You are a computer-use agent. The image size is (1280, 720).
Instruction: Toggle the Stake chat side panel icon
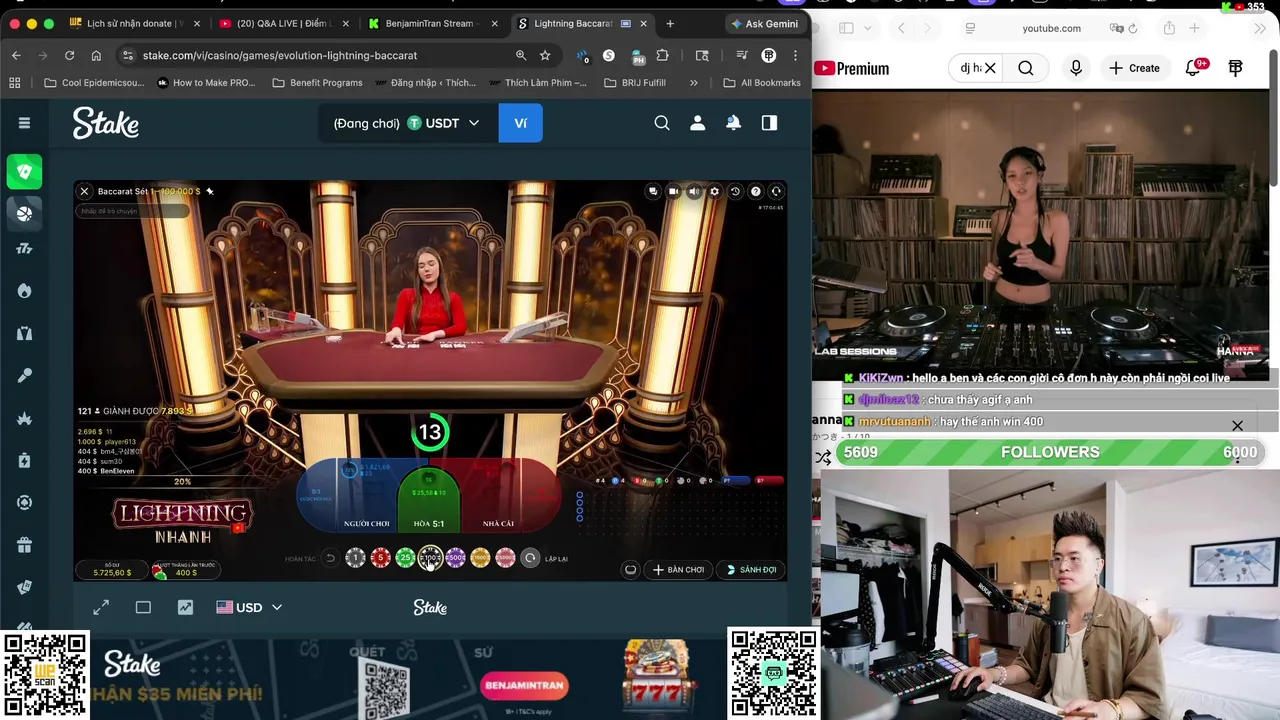(769, 123)
